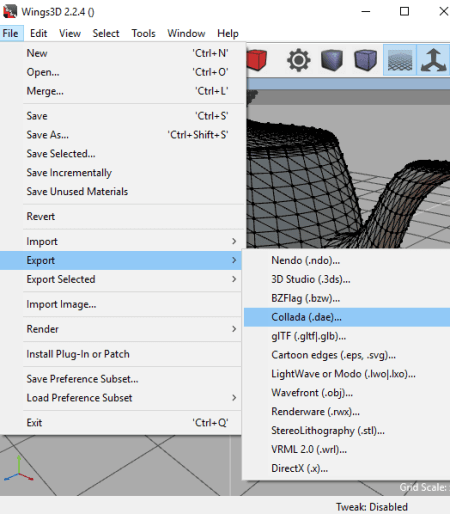Toggle the axes display icon
The width and height of the screenshot is (450, 514).
[433, 60]
